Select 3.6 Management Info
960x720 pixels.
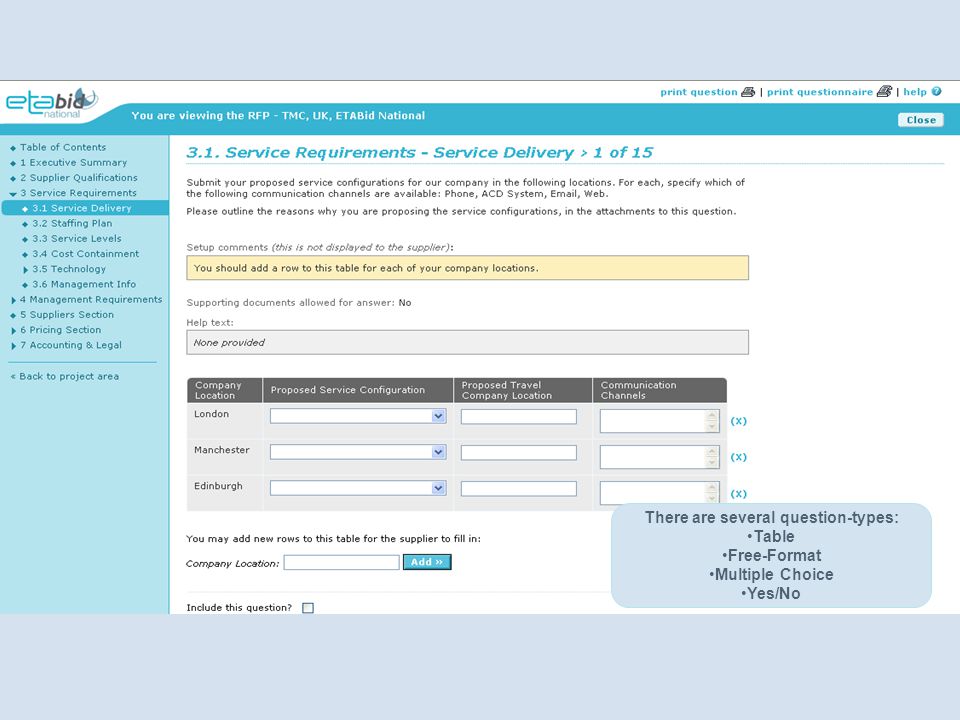pos(84,284)
